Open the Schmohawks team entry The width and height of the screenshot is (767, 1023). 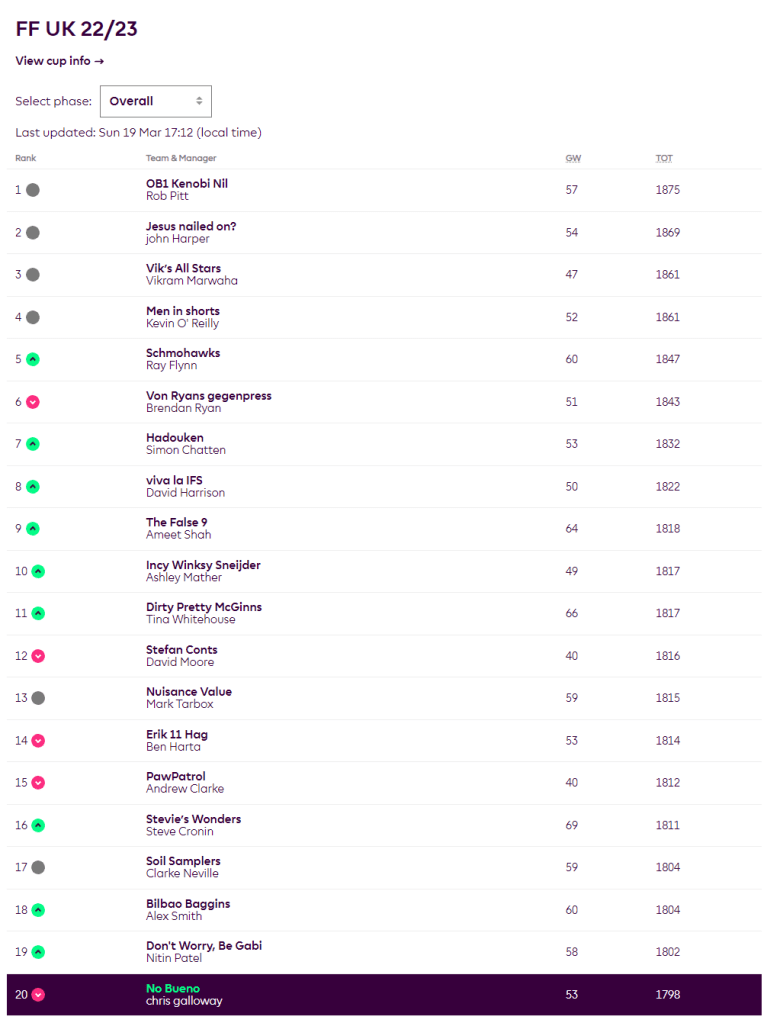[x=183, y=353]
